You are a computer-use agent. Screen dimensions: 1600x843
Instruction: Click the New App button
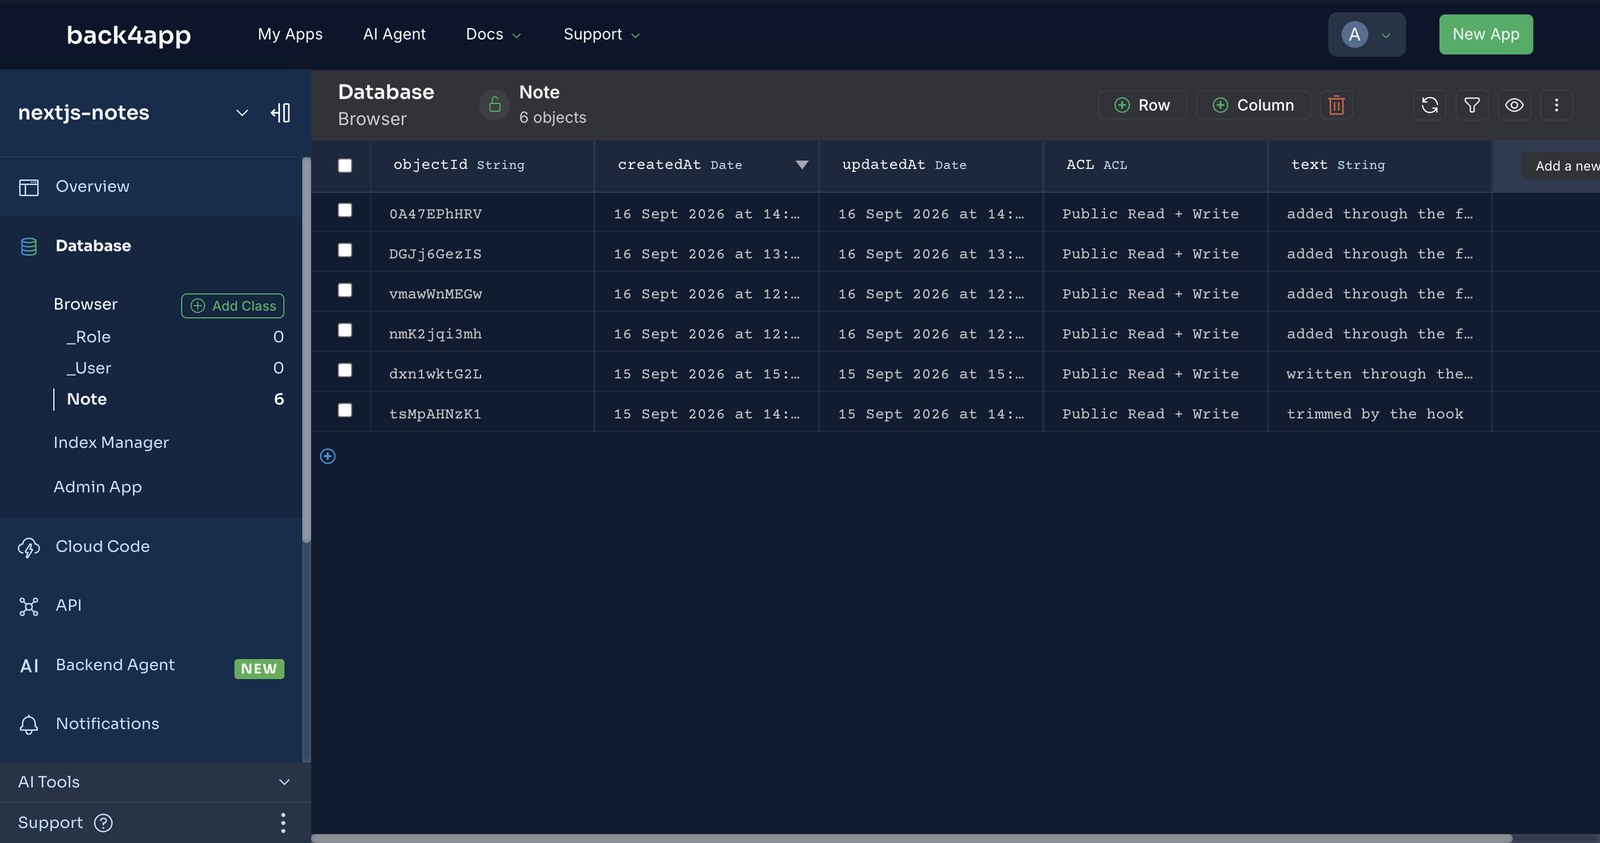click(x=1486, y=34)
